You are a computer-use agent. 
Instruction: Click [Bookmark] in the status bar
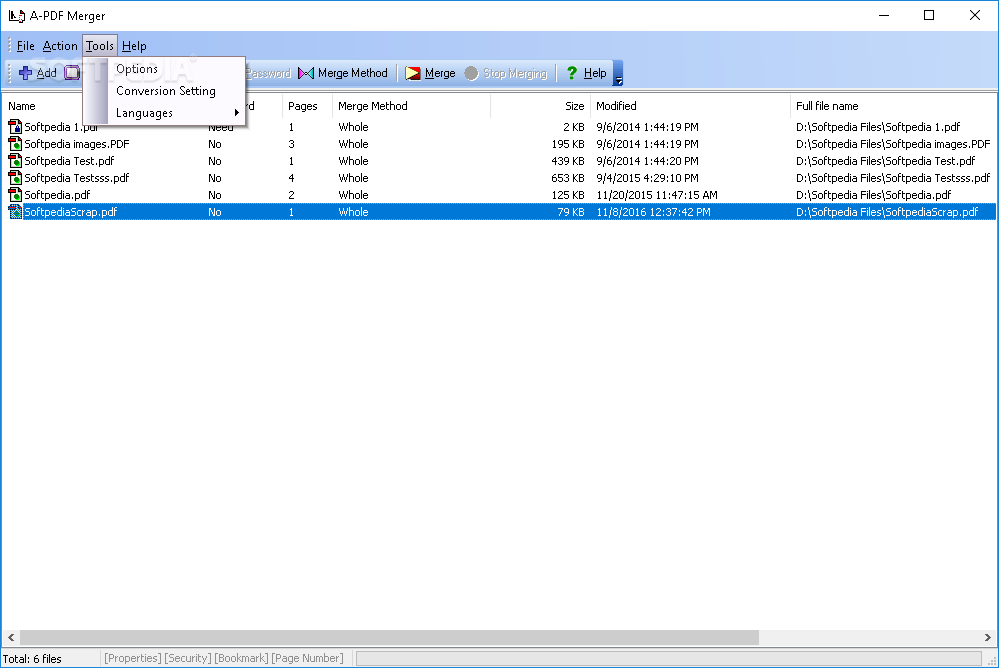(241, 658)
